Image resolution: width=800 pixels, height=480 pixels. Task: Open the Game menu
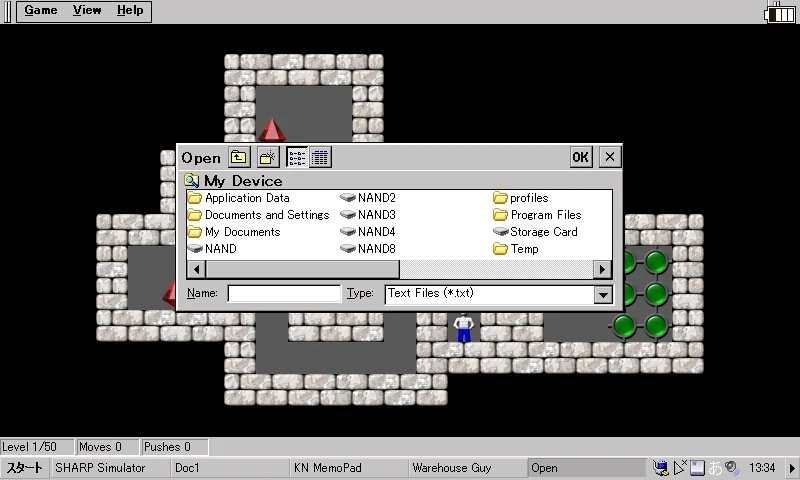[x=41, y=10]
